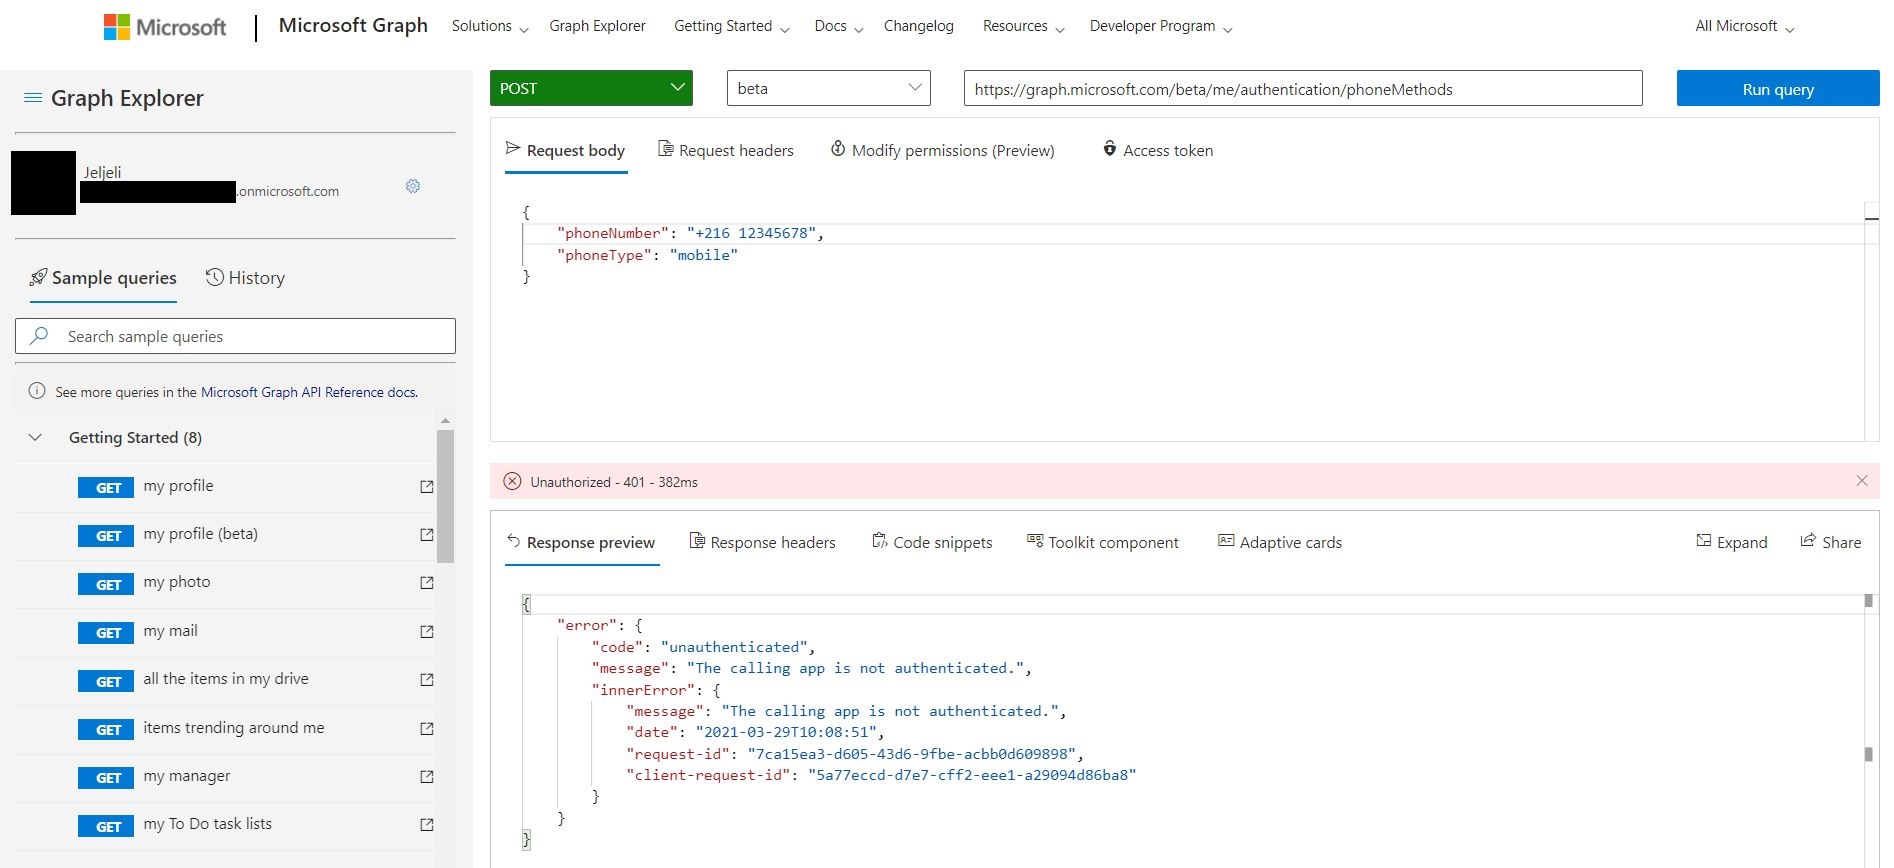Click the info icon beside See more queries

click(x=37, y=391)
